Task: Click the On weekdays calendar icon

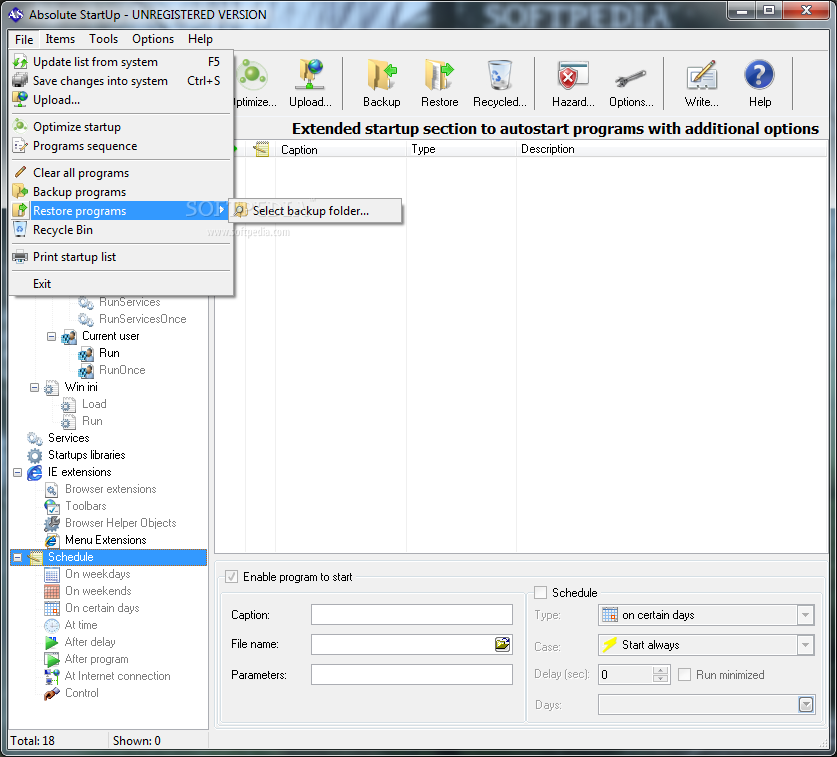Action: (52, 574)
